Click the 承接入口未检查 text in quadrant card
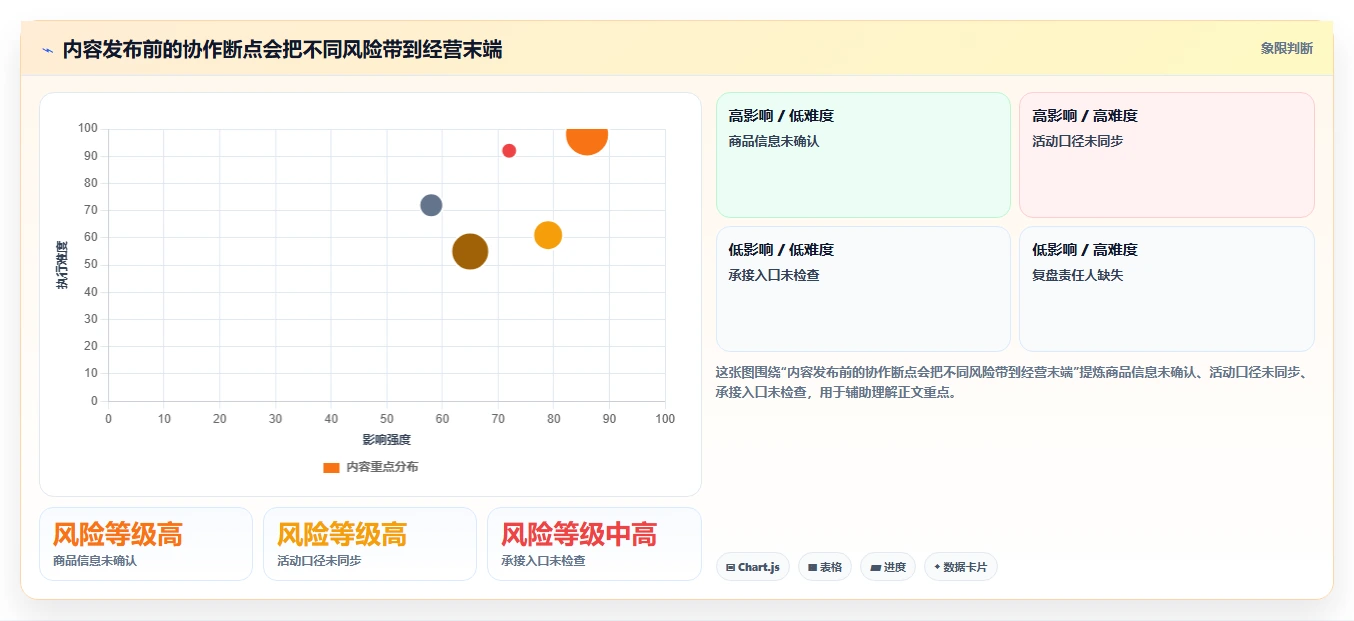This screenshot has height=621, width=1354. (774, 275)
